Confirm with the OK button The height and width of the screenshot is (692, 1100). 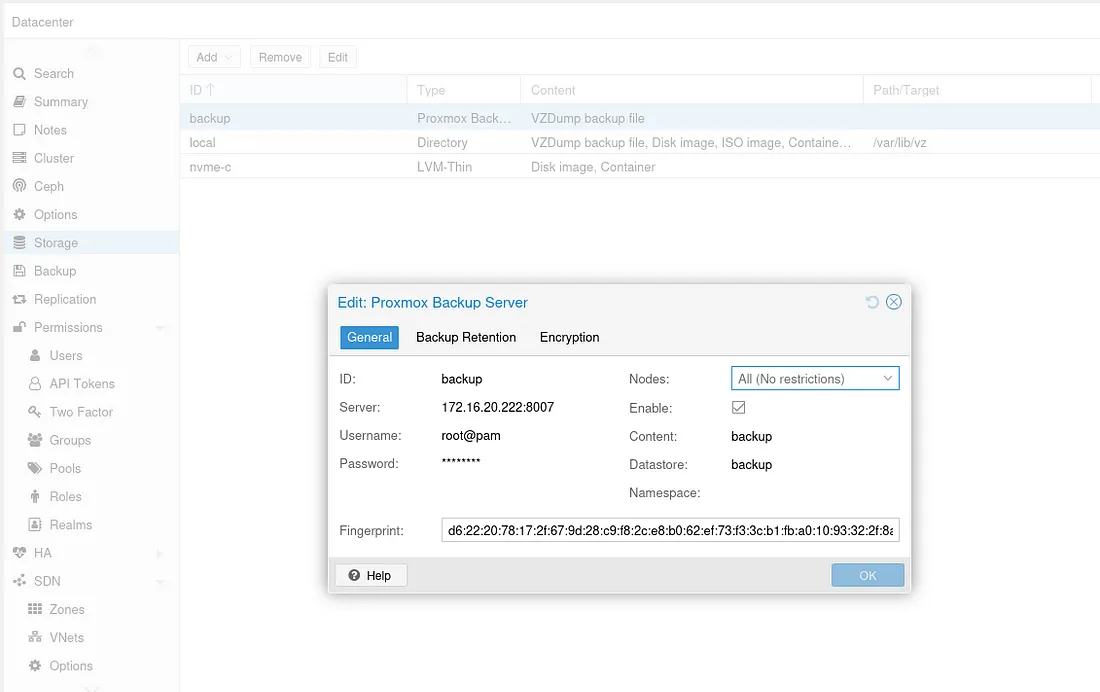pos(868,575)
